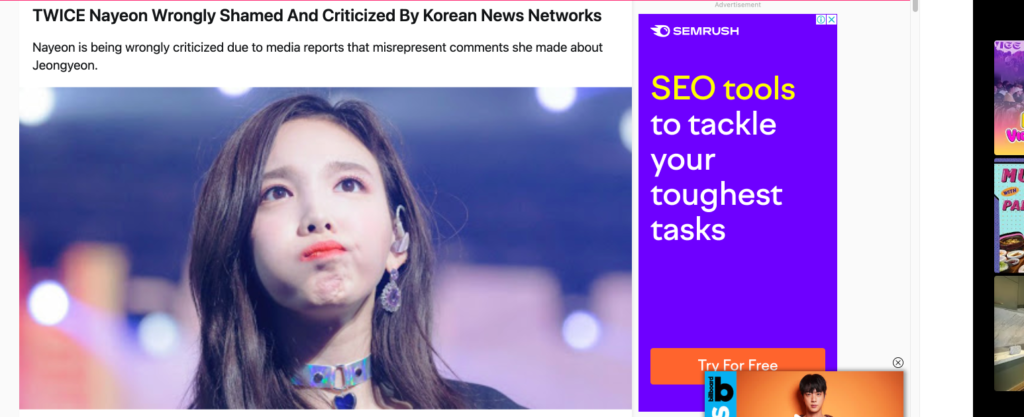Click the 'toughest tasks' text in Semrush ad
Viewport: 1024px width, 417px height.
[x=716, y=212]
